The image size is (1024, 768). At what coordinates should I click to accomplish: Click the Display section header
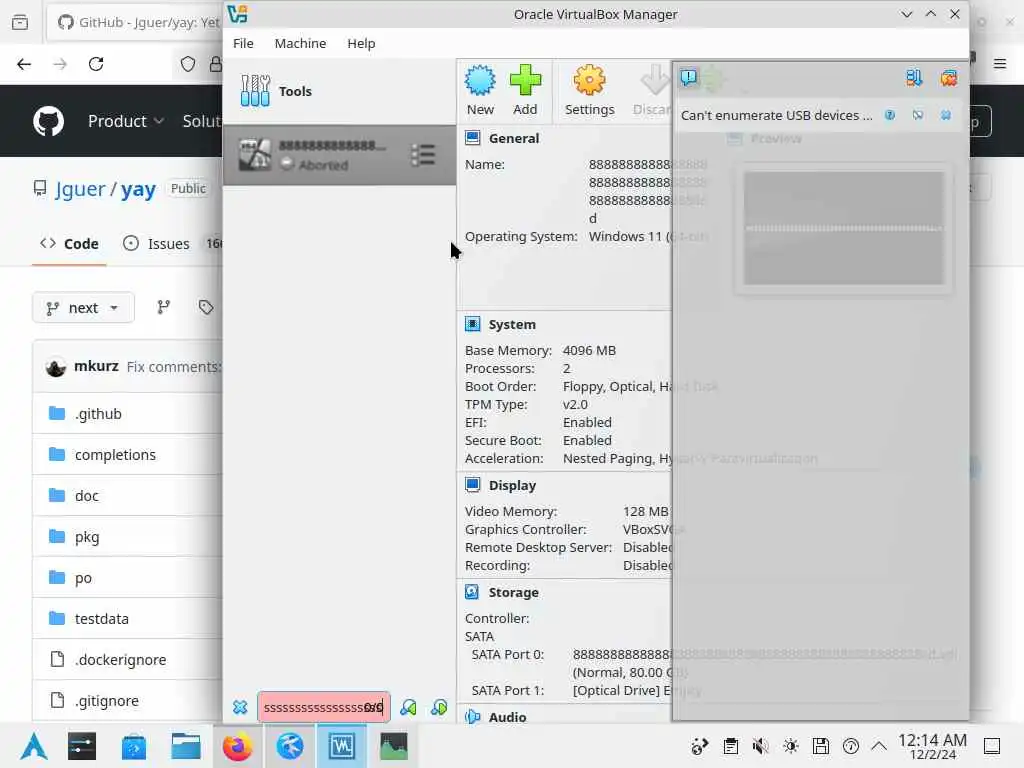[512, 486]
